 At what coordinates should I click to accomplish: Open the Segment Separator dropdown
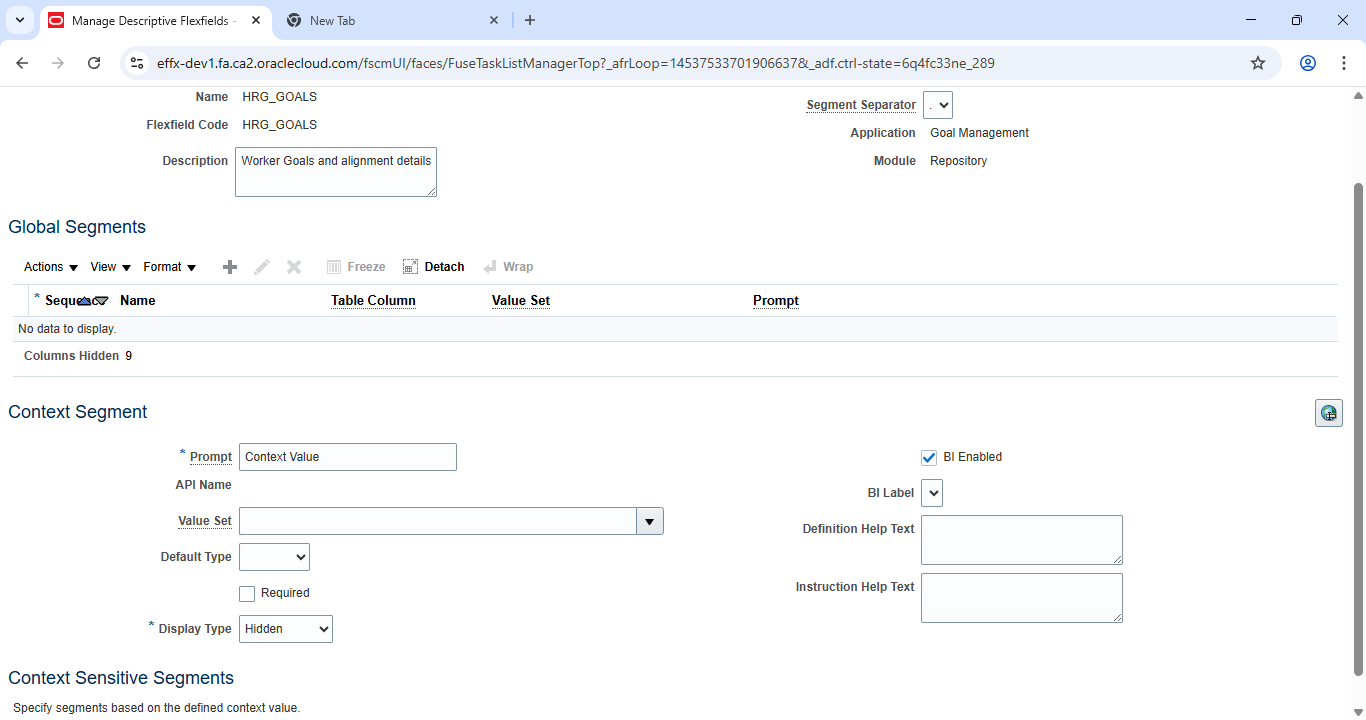pyautogui.click(x=938, y=105)
